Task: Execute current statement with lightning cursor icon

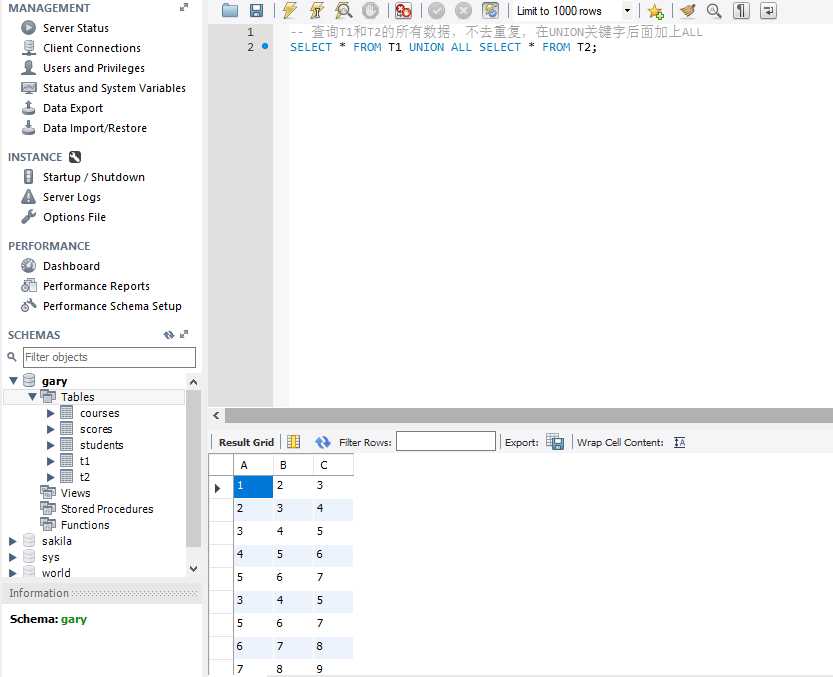Action: pos(317,10)
